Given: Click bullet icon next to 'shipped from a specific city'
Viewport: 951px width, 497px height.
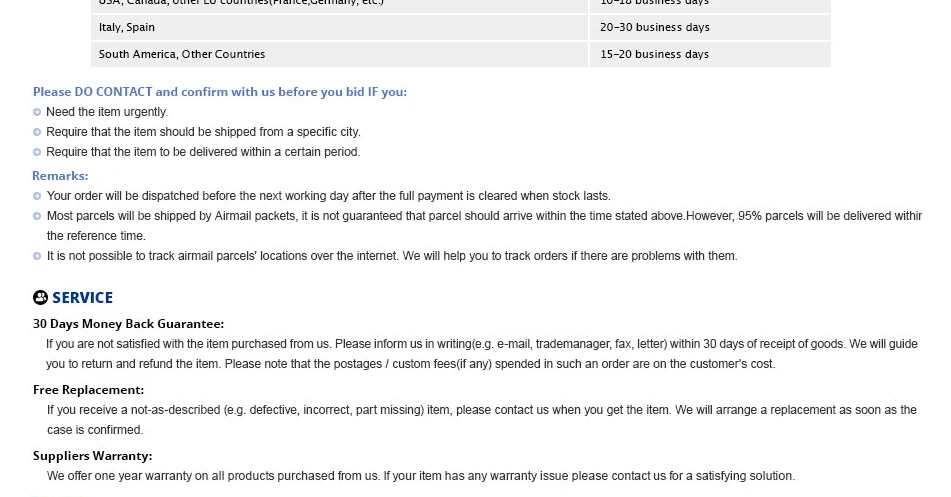Looking at the screenshot, I should 37,132.
